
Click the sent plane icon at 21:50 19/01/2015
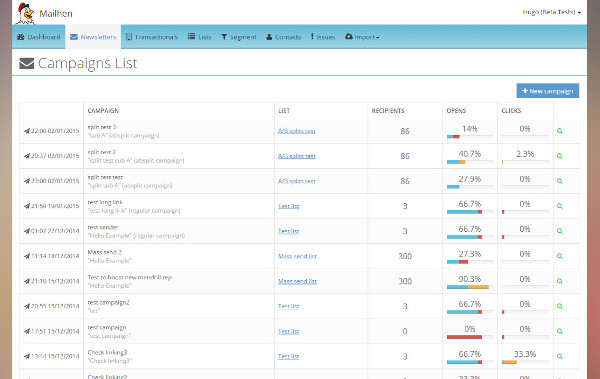(x=27, y=206)
